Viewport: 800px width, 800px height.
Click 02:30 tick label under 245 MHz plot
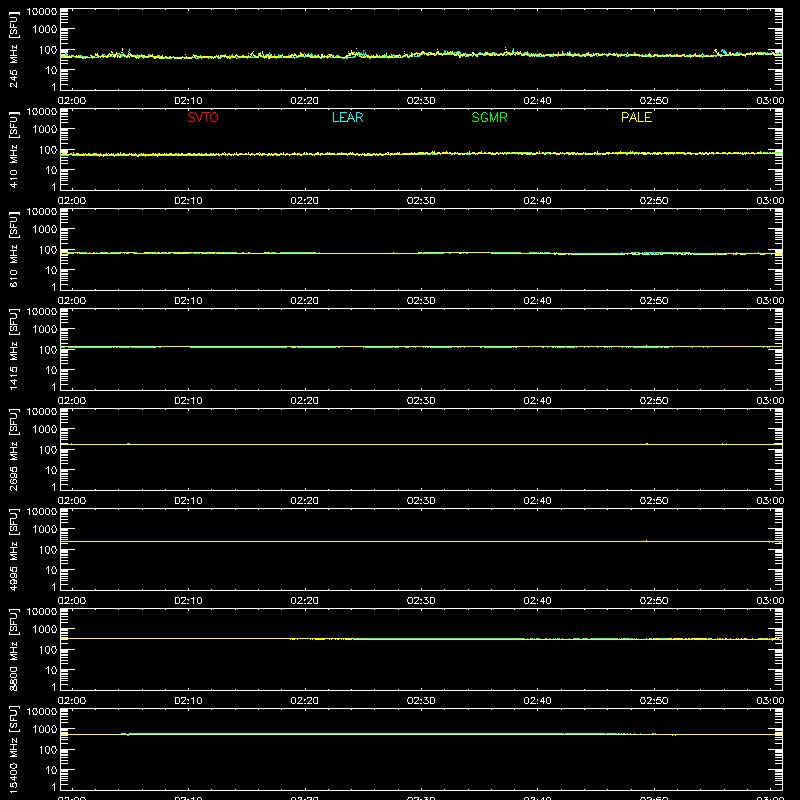tap(421, 101)
